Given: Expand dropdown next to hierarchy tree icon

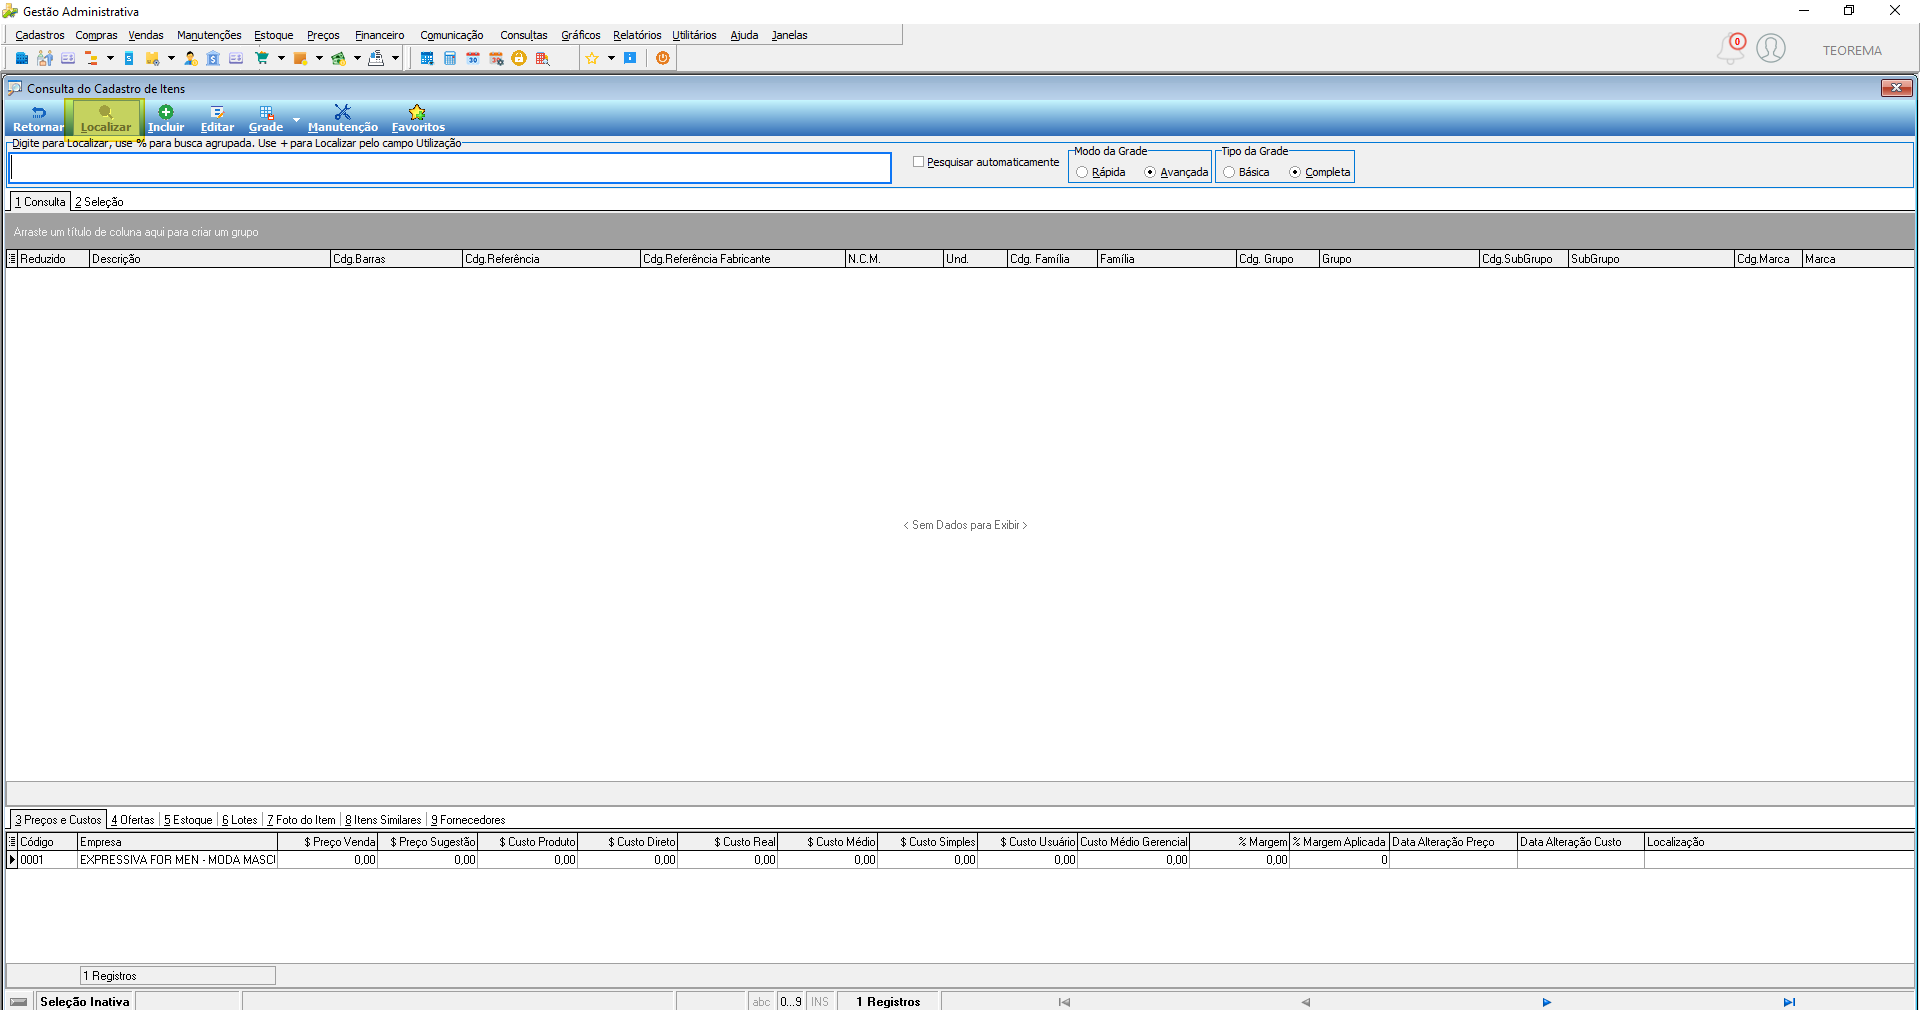Looking at the screenshot, I should [x=110, y=58].
